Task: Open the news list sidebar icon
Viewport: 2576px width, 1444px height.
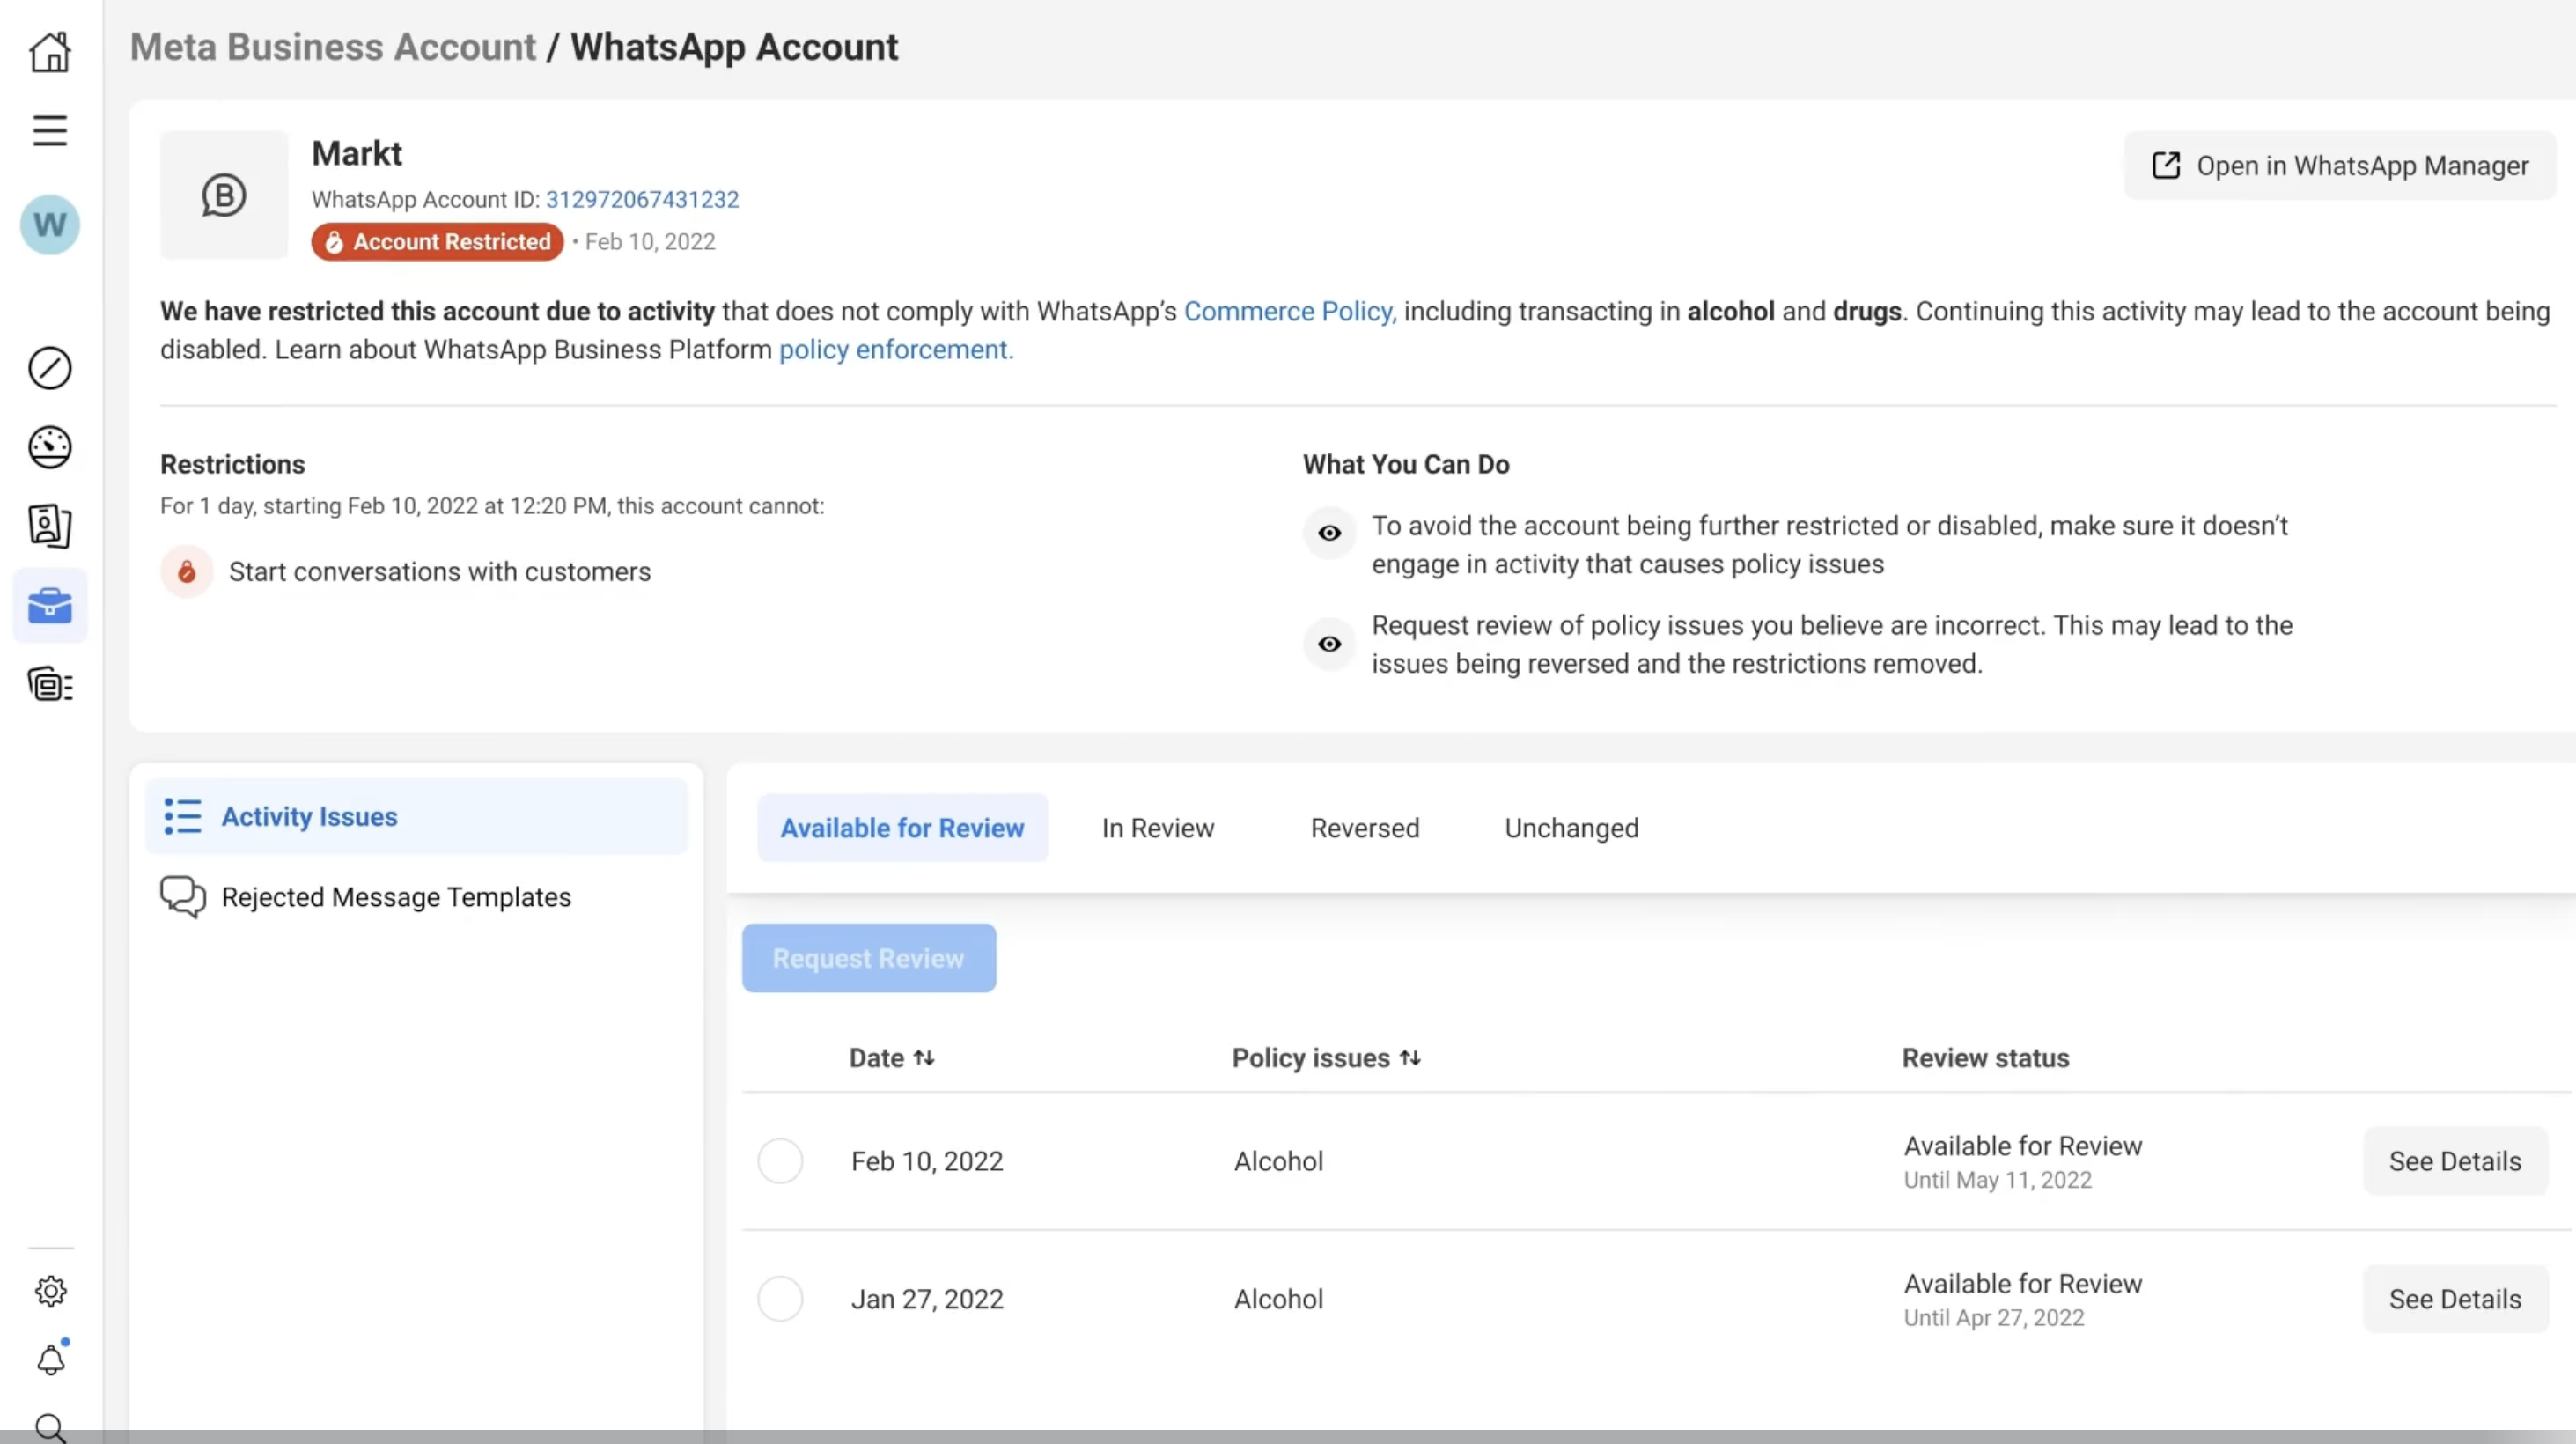Action: coord(50,685)
